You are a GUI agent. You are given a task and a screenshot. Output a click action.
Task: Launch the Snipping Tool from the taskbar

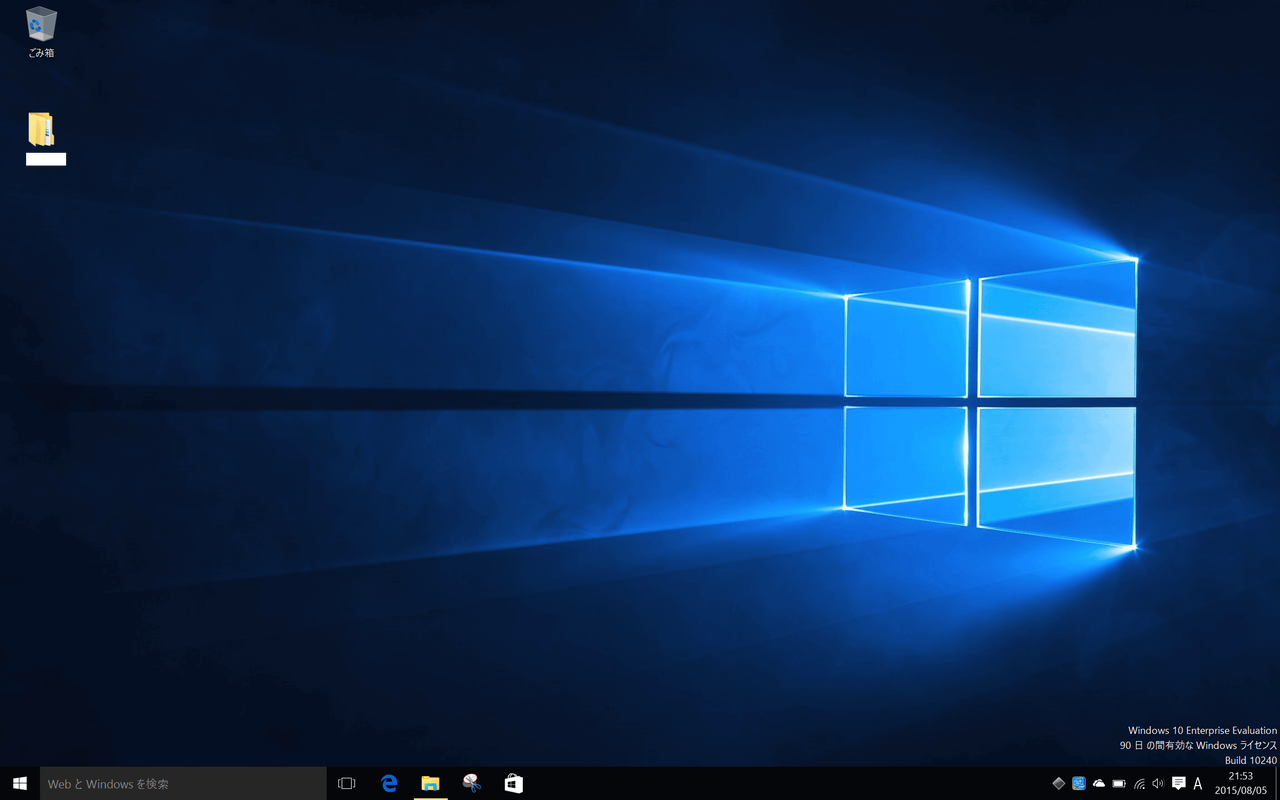[x=472, y=784]
